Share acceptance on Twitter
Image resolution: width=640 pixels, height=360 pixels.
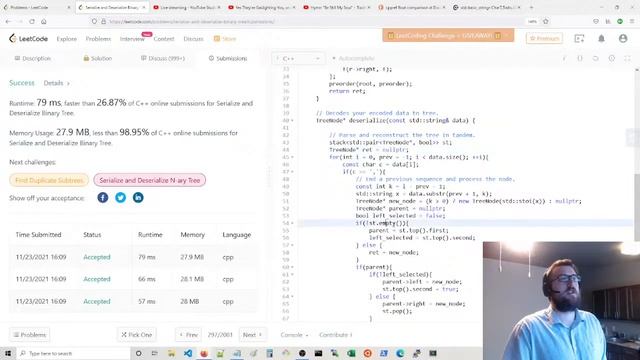pos(120,198)
